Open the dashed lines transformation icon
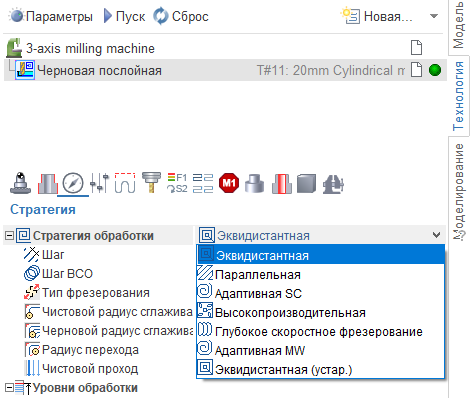 pos(203,183)
